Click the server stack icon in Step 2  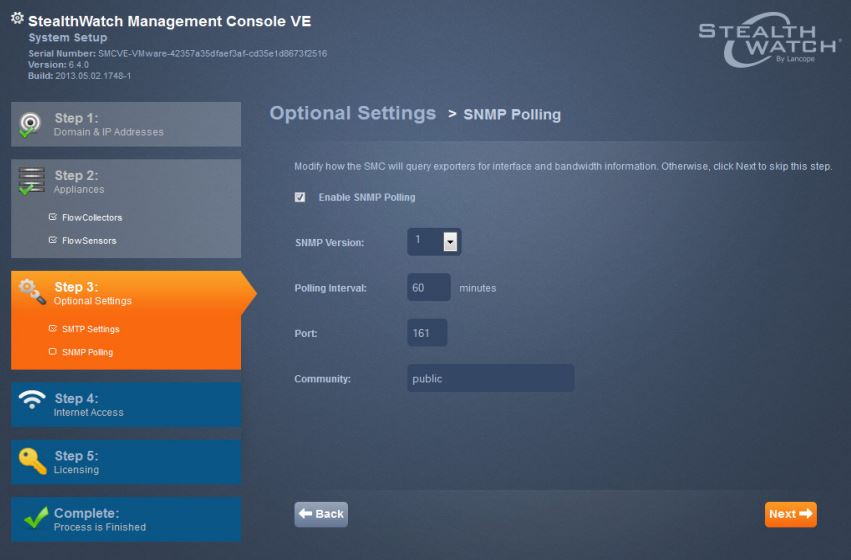(x=31, y=181)
